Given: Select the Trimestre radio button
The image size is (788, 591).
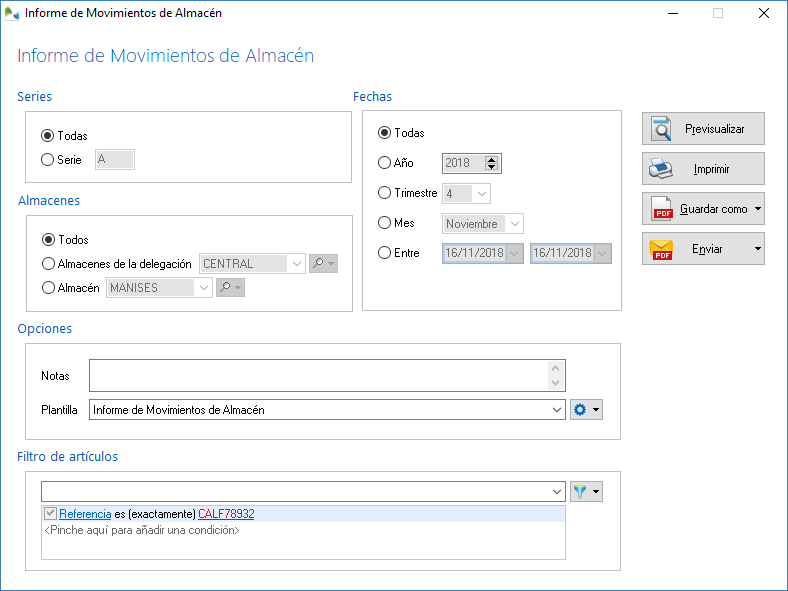Looking at the screenshot, I should pos(384,193).
